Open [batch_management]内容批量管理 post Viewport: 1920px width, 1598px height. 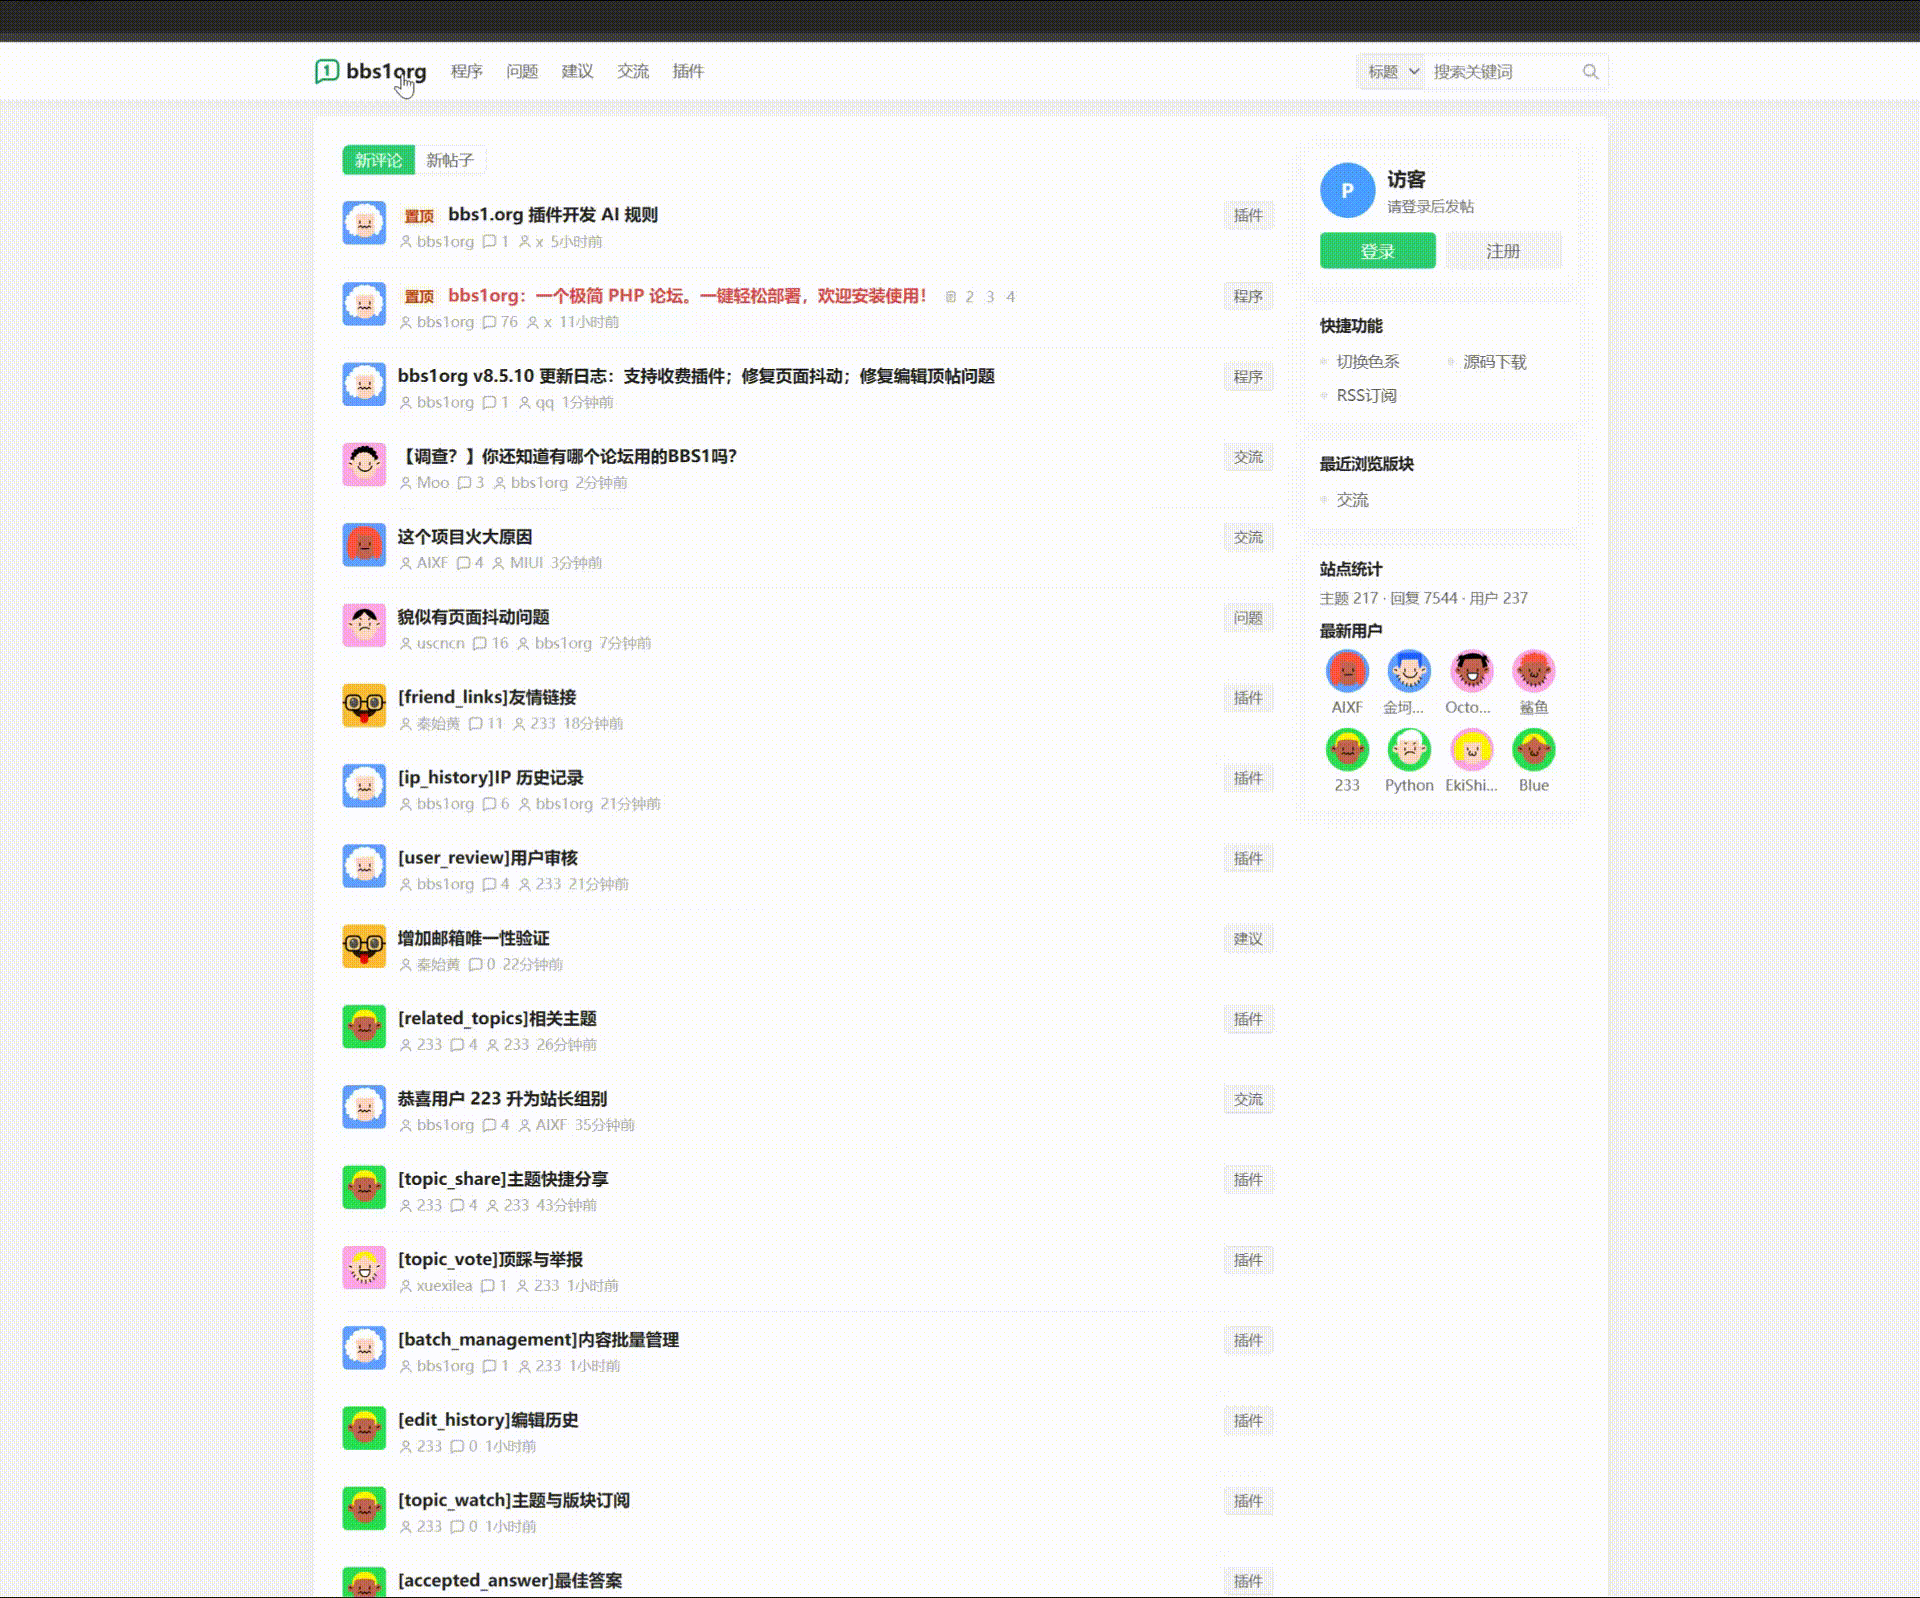point(538,1340)
